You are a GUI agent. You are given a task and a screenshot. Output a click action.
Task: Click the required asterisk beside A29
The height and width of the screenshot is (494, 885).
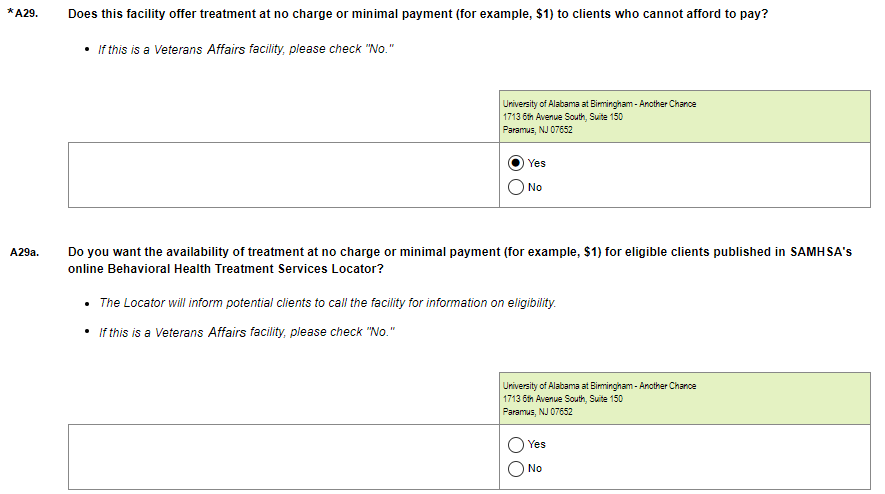[9, 15]
